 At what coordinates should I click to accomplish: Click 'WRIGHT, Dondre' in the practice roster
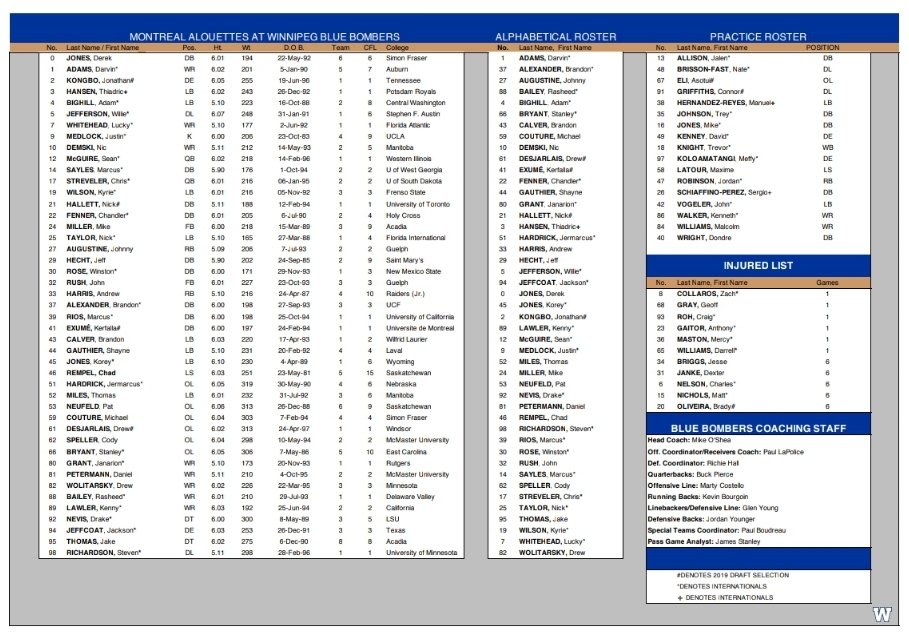point(704,238)
